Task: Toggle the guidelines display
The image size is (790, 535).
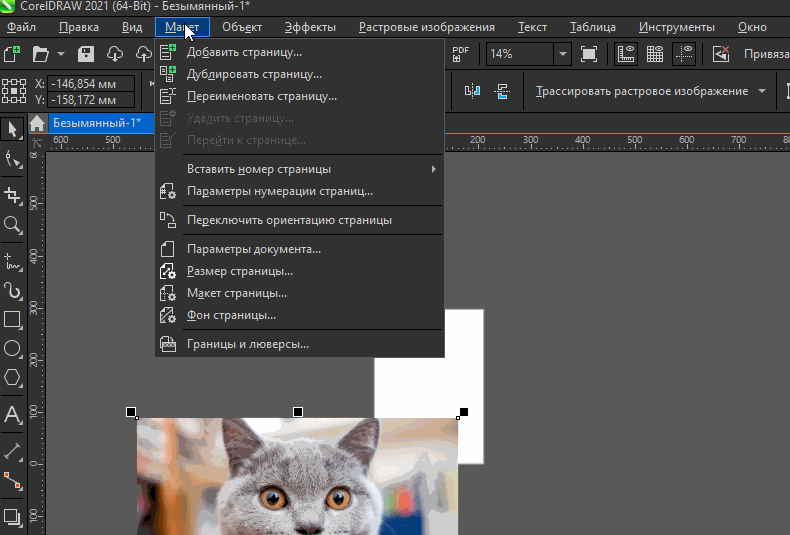Action: click(x=684, y=53)
